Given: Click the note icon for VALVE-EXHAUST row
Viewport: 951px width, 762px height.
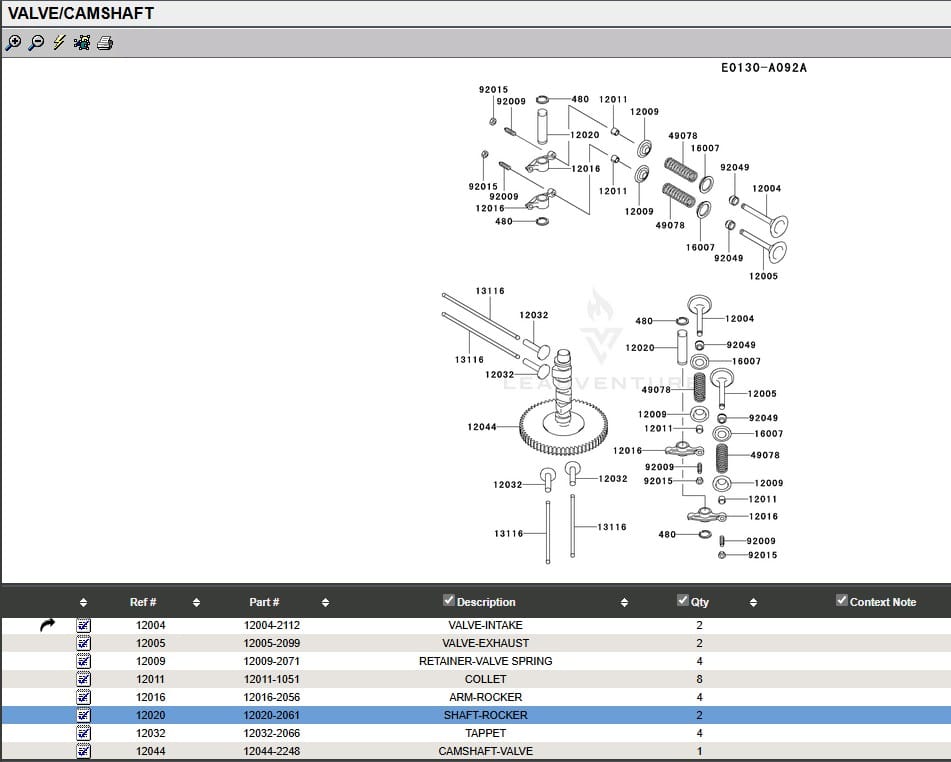Looking at the screenshot, I should (x=83, y=643).
